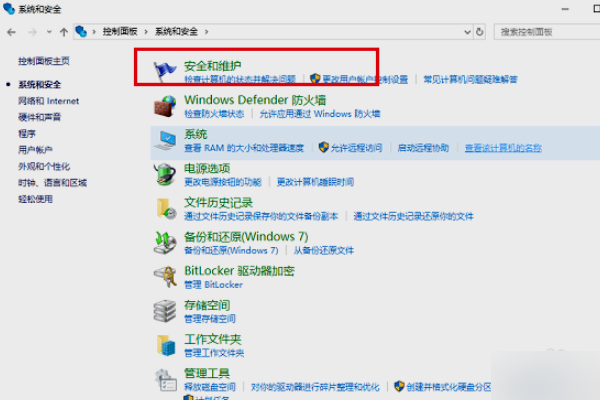Open Backup and Restore (Windows 7) icon

pyautogui.click(x=165, y=243)
